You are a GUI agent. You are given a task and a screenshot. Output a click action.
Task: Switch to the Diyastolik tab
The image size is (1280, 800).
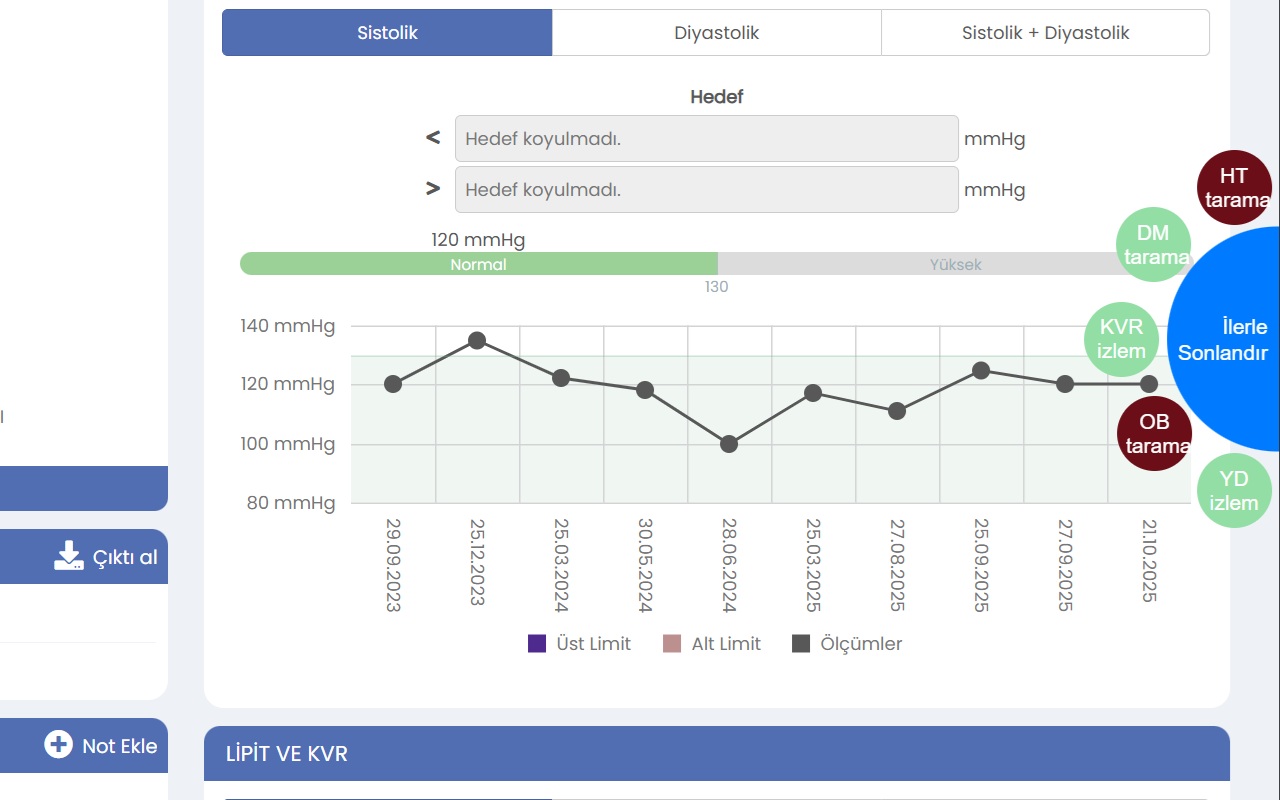[x=716, y=33]
